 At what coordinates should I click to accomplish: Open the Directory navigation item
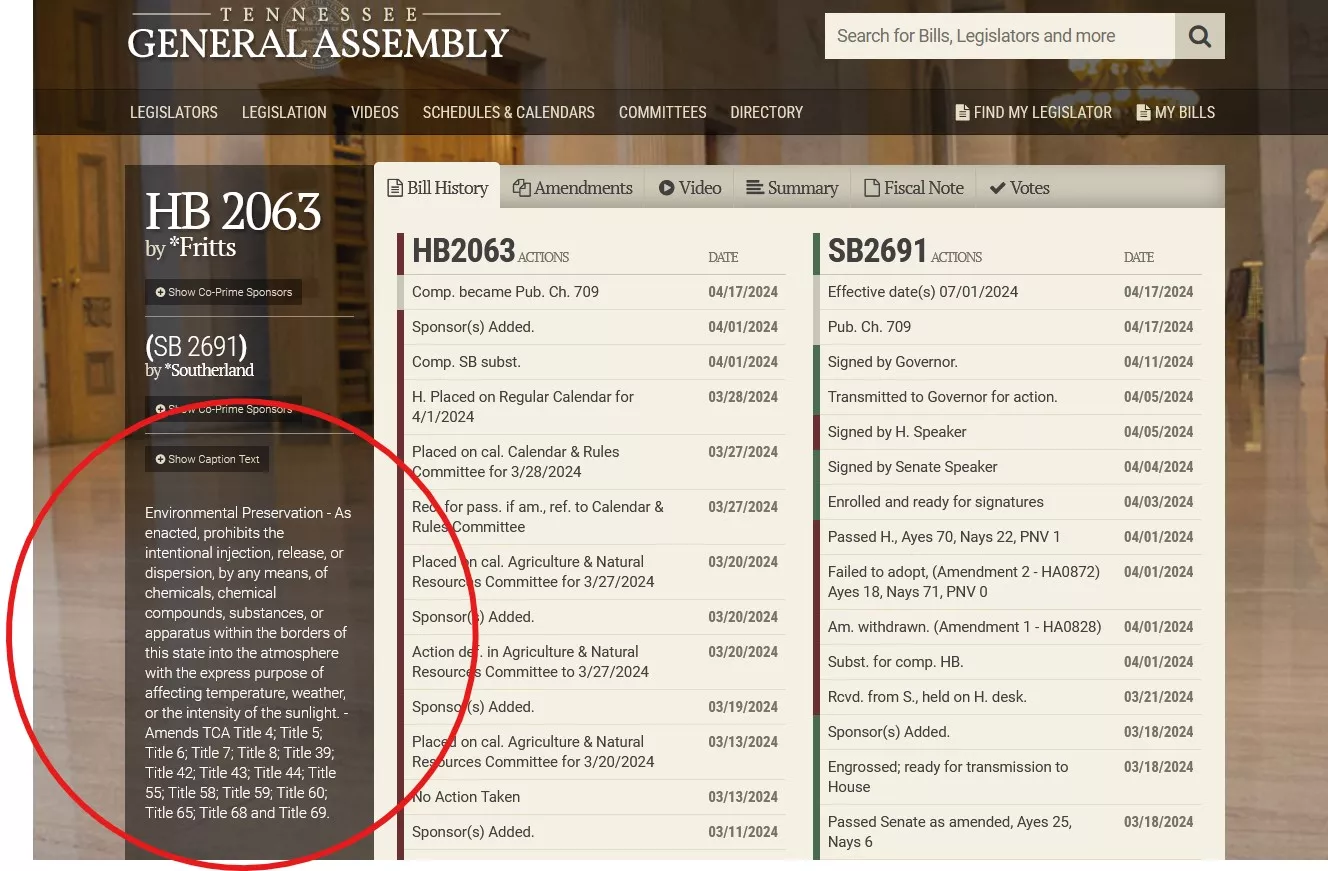coord(766,113)
